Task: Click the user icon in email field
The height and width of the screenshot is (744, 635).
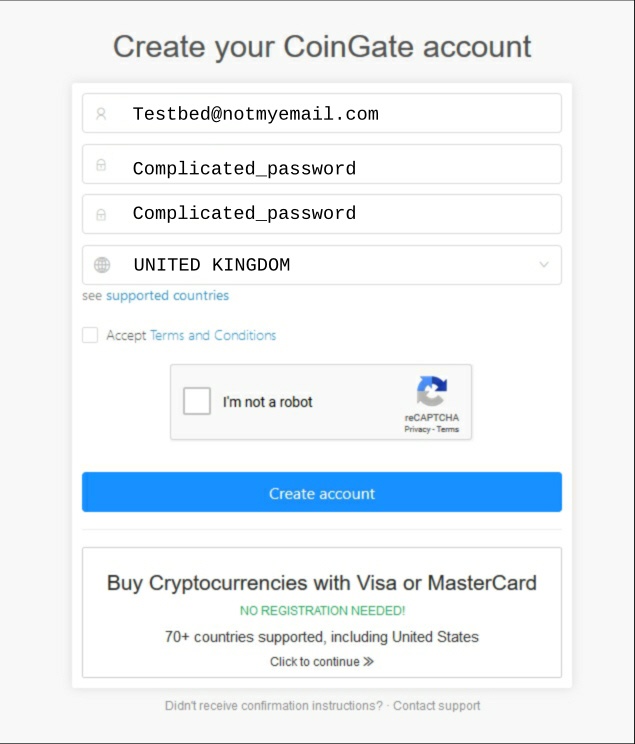Action: point(101,114)
